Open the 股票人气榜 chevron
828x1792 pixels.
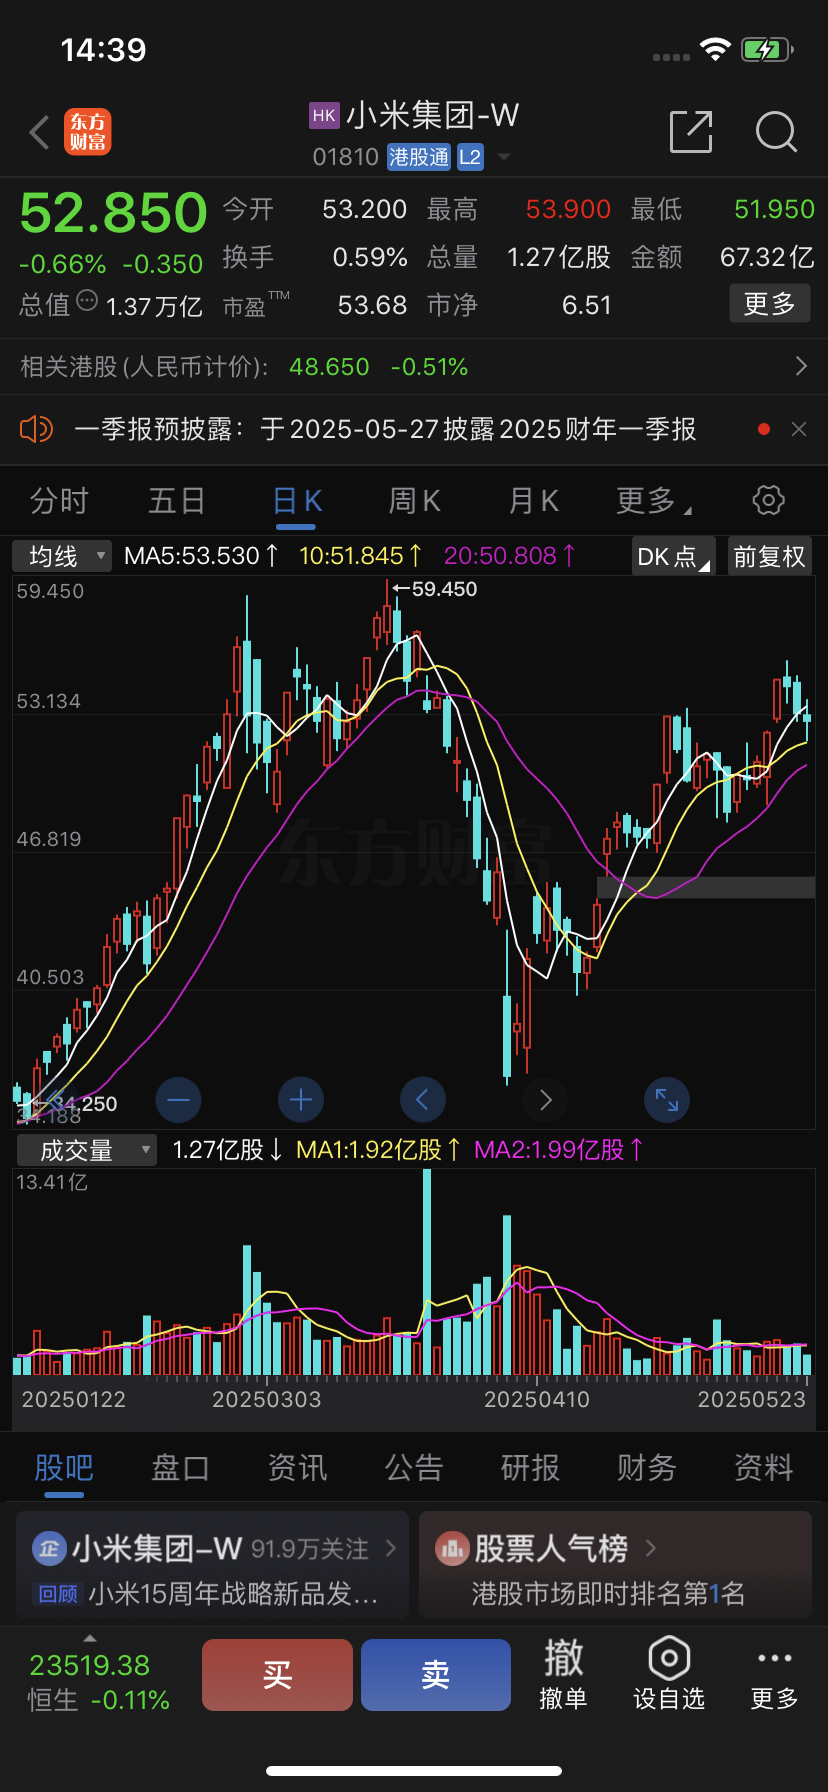[x=651, y=1548]
